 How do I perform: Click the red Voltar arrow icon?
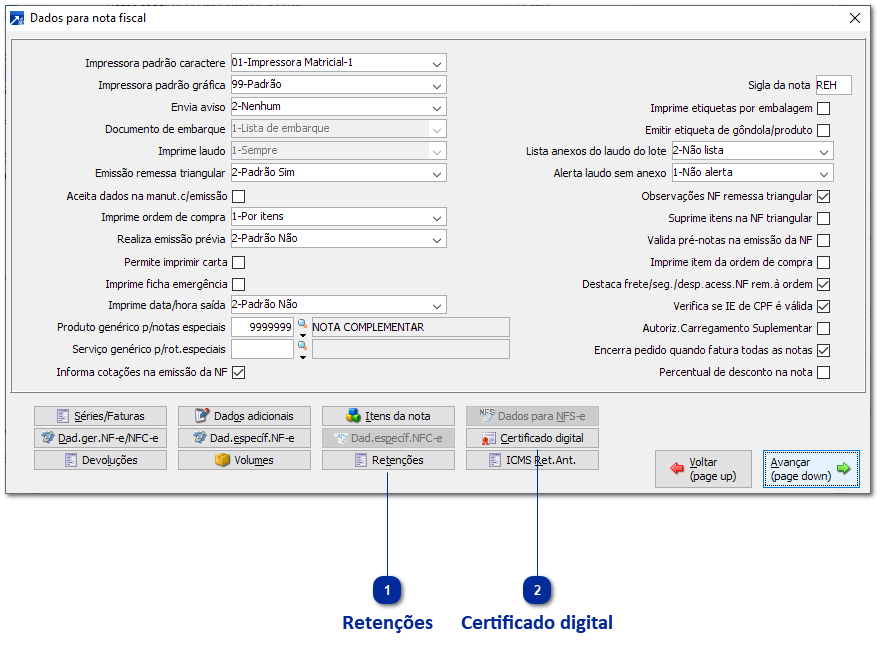pyautogui.click(x=677, y=468)
